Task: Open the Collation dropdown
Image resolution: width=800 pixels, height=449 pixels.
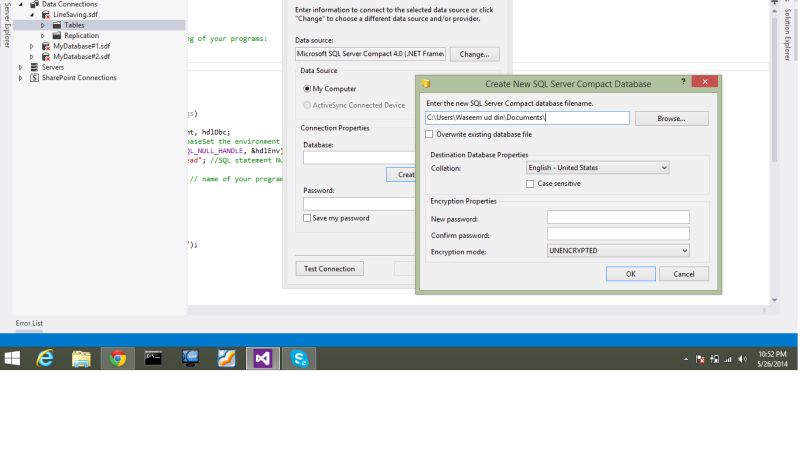Action: [597, 167]
